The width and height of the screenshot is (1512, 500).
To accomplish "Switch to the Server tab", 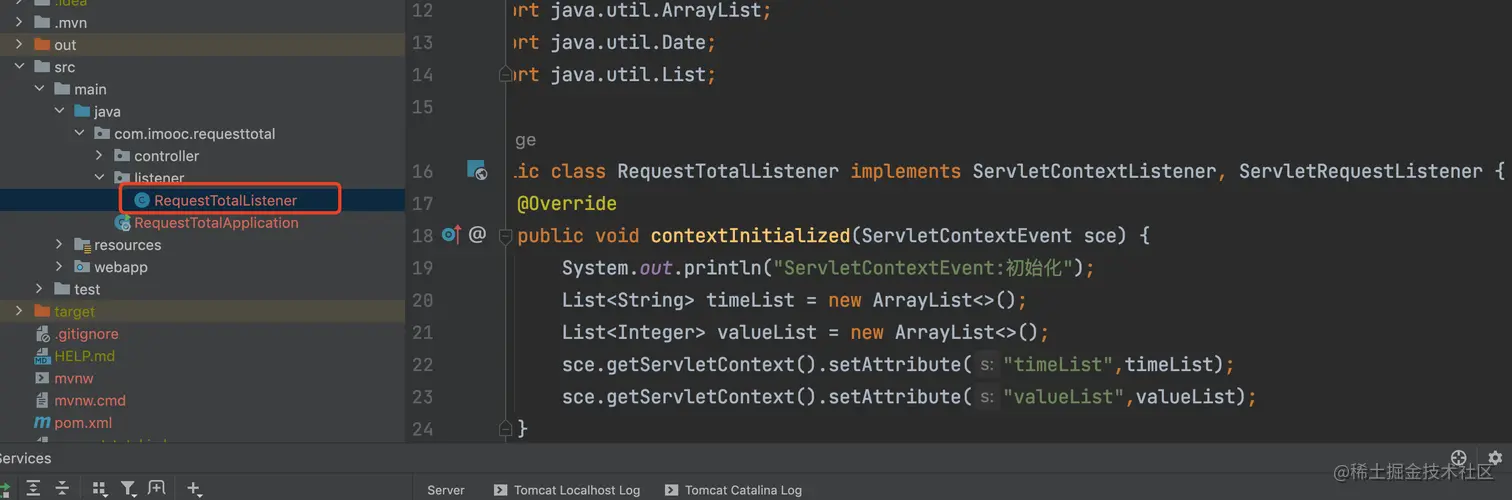I will tap(446, 490).
